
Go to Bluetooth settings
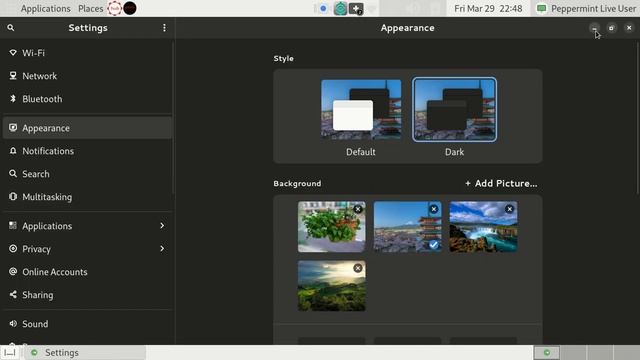click(87, 98)
